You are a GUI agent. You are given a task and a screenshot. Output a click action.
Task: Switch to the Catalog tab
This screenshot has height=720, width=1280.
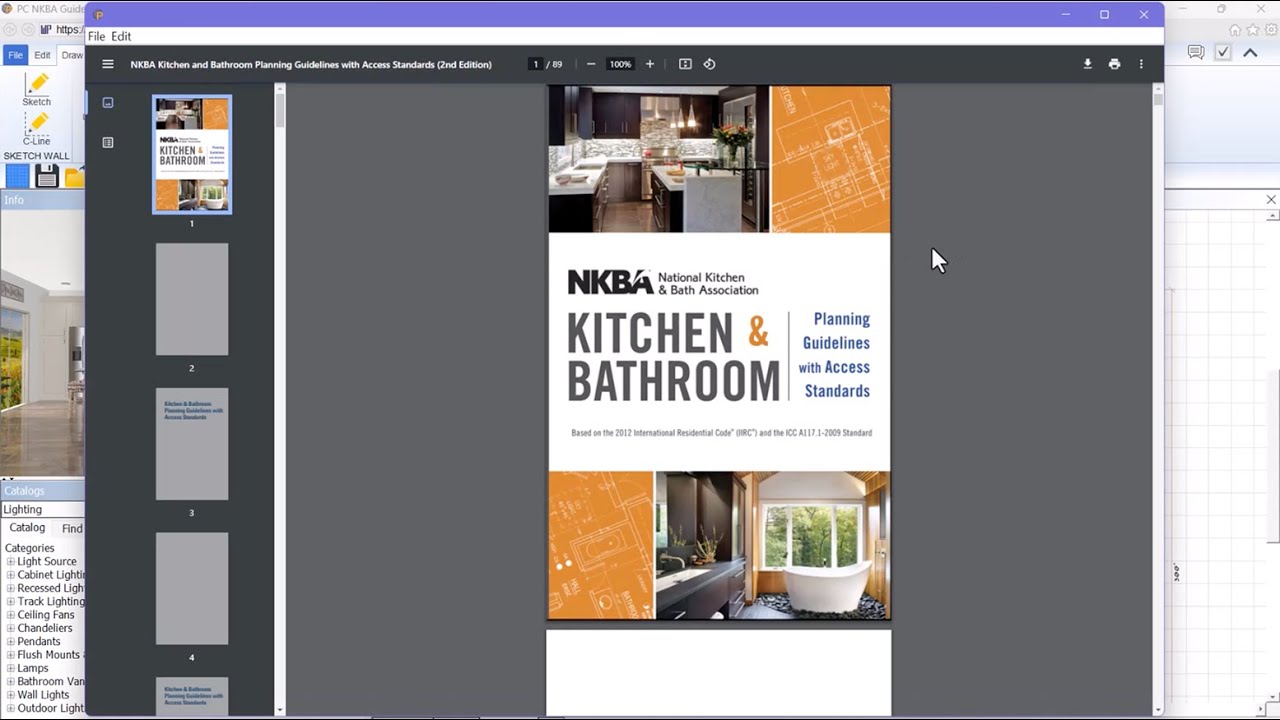pyautogui.click(x=27, y=528)
